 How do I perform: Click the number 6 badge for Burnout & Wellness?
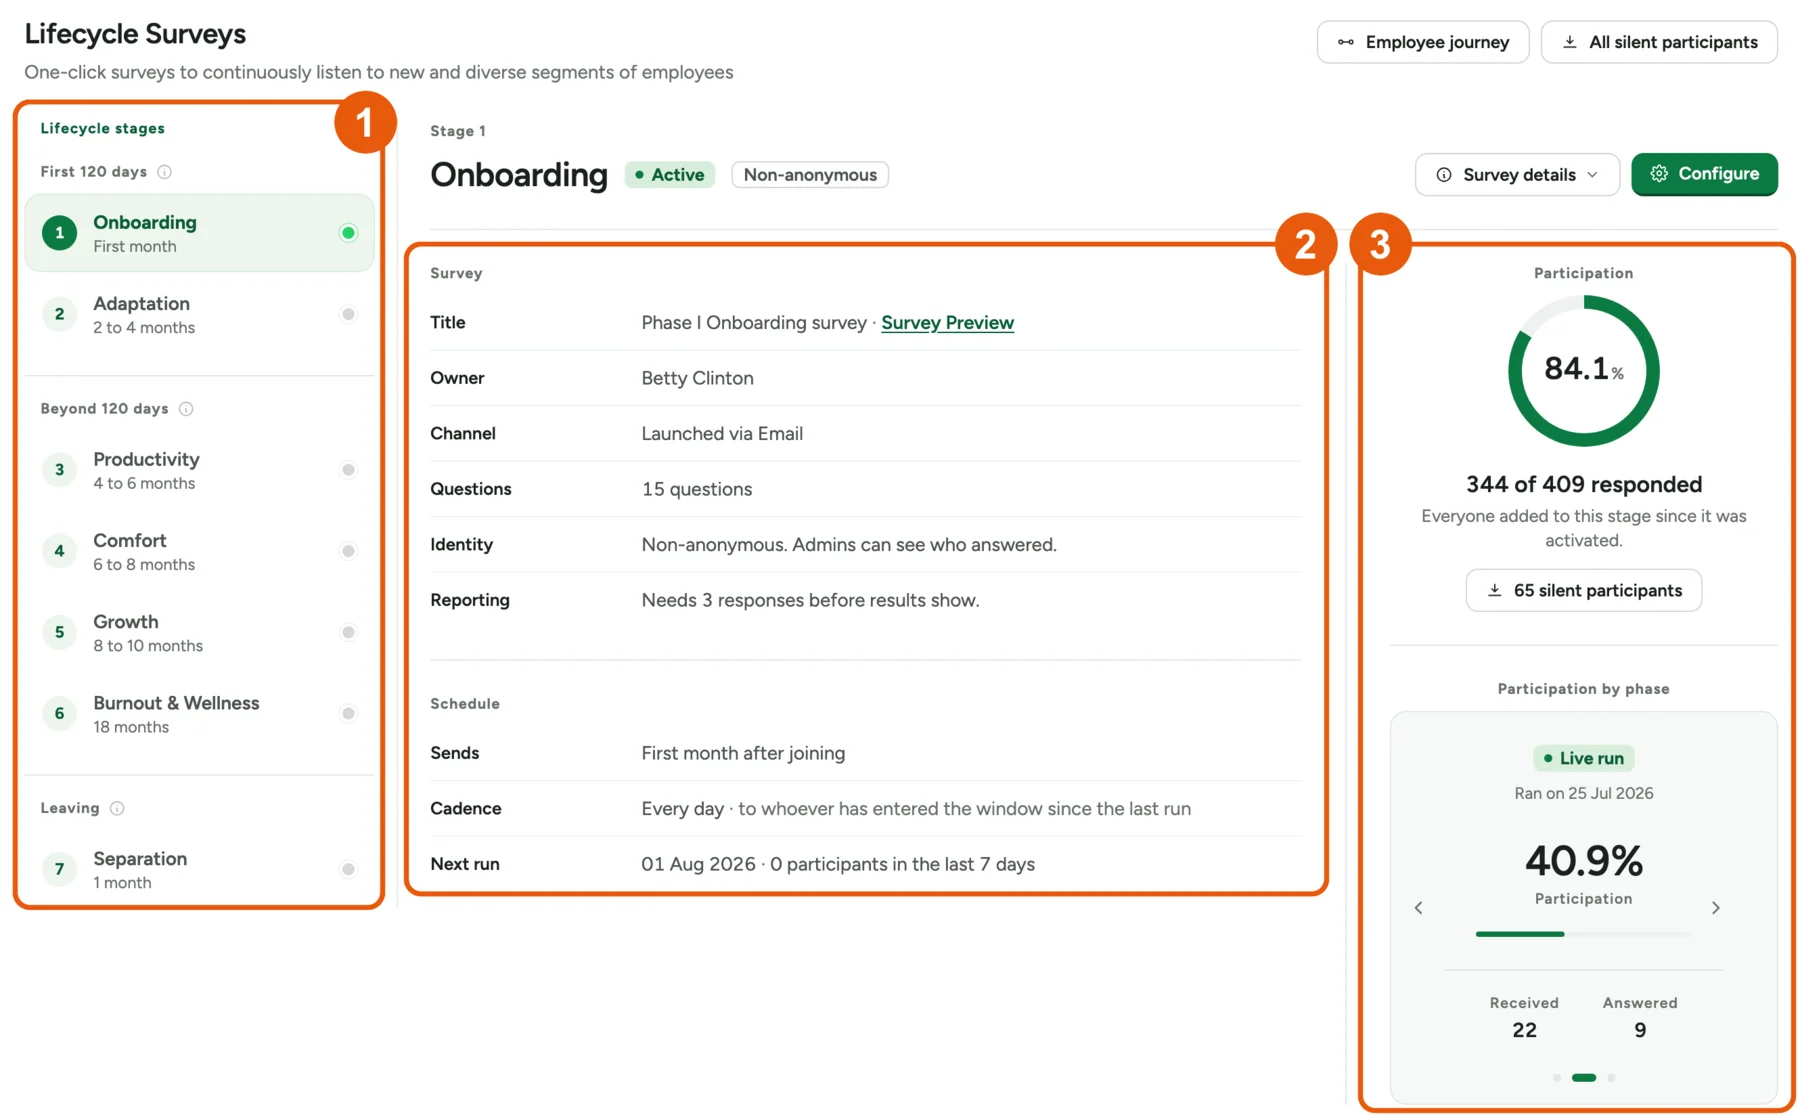point(60,714)
